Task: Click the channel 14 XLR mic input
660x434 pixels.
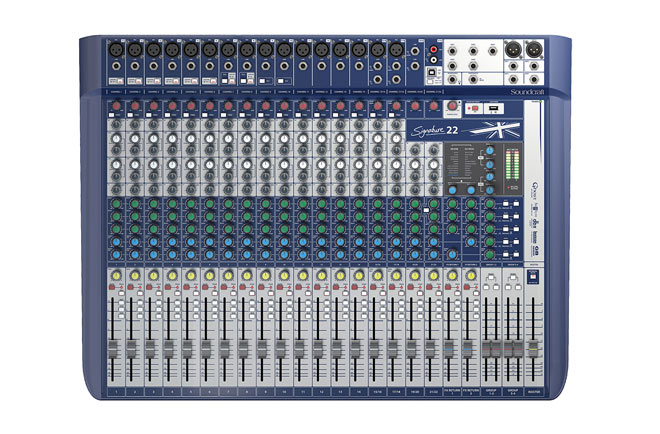Action: click(359, 50)
